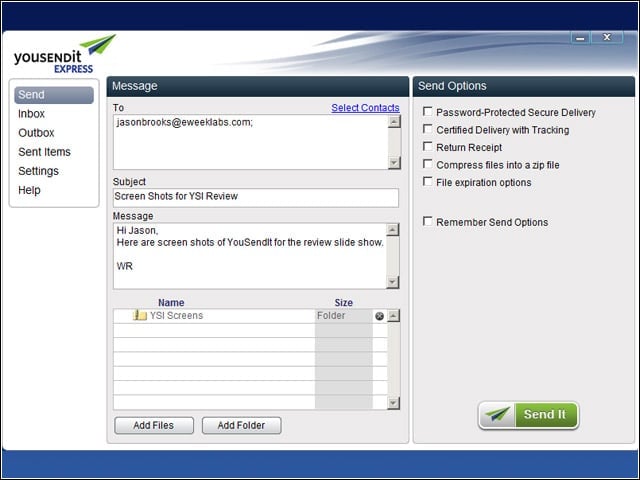
Task: Check Certified Delivery with Tracking
Action: click(427, 129)
